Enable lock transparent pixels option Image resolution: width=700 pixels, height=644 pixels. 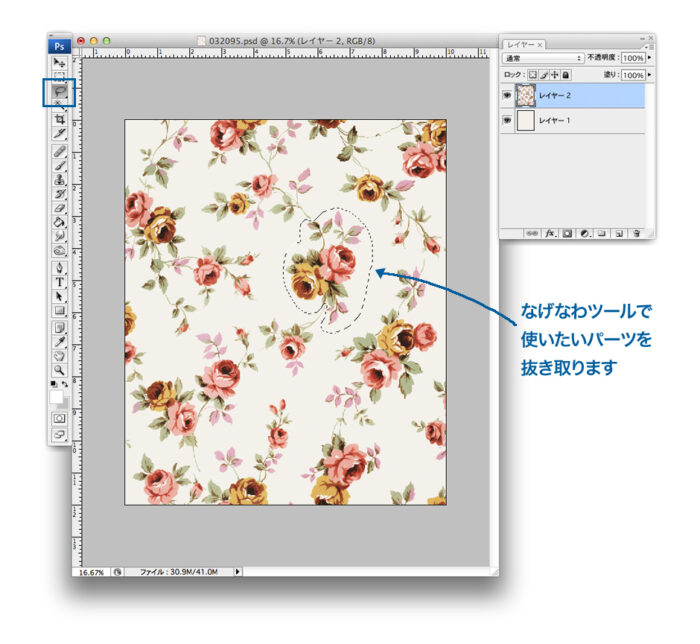coord(533,74)
